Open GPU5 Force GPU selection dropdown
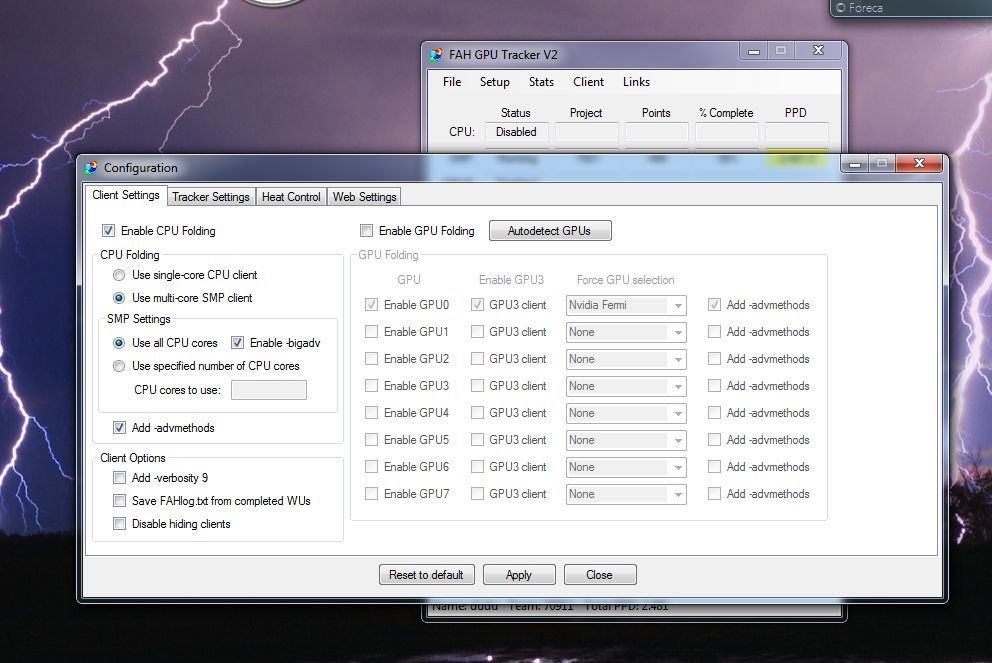The image size is (992, 663). coord(626,440)
